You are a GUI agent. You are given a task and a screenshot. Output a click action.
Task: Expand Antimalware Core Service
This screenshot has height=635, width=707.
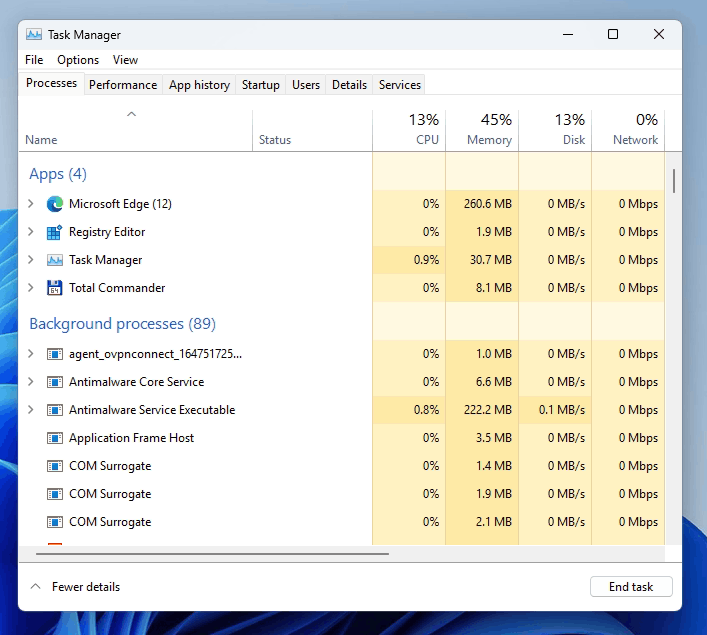coord(30,382)
